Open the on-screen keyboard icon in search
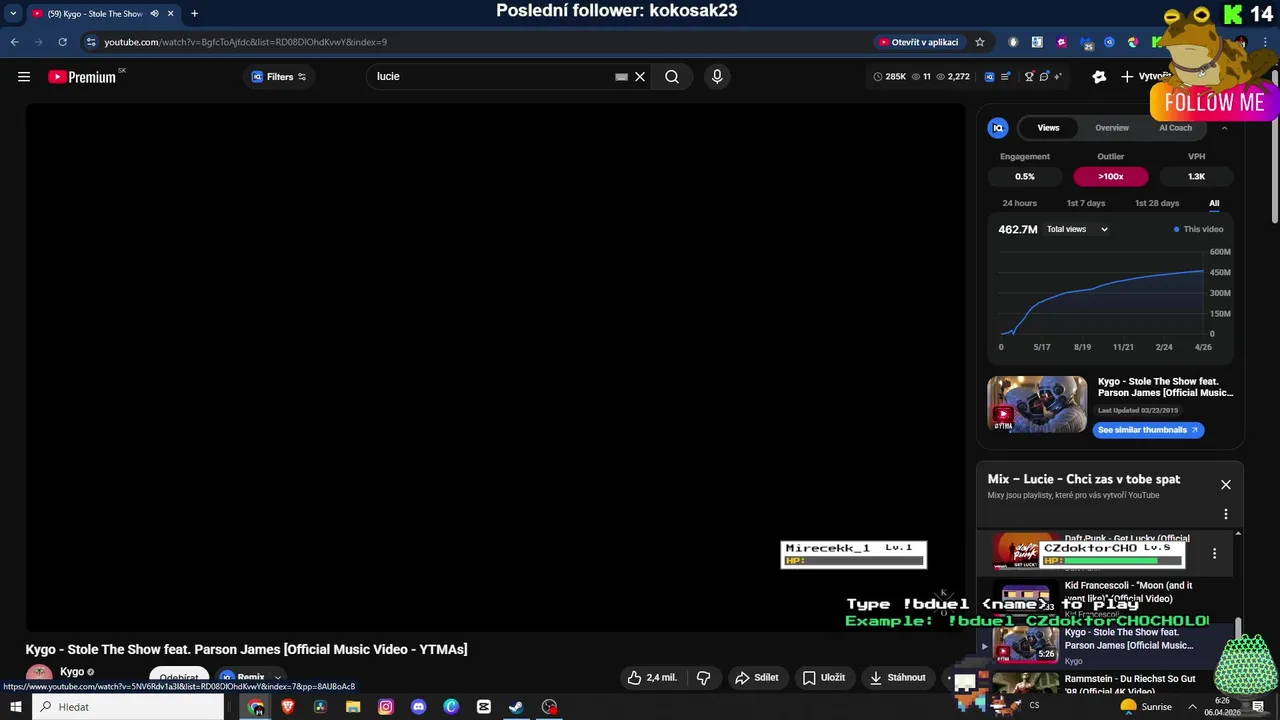Viewport: 1280px width, 720px height. tap(621, 77)
